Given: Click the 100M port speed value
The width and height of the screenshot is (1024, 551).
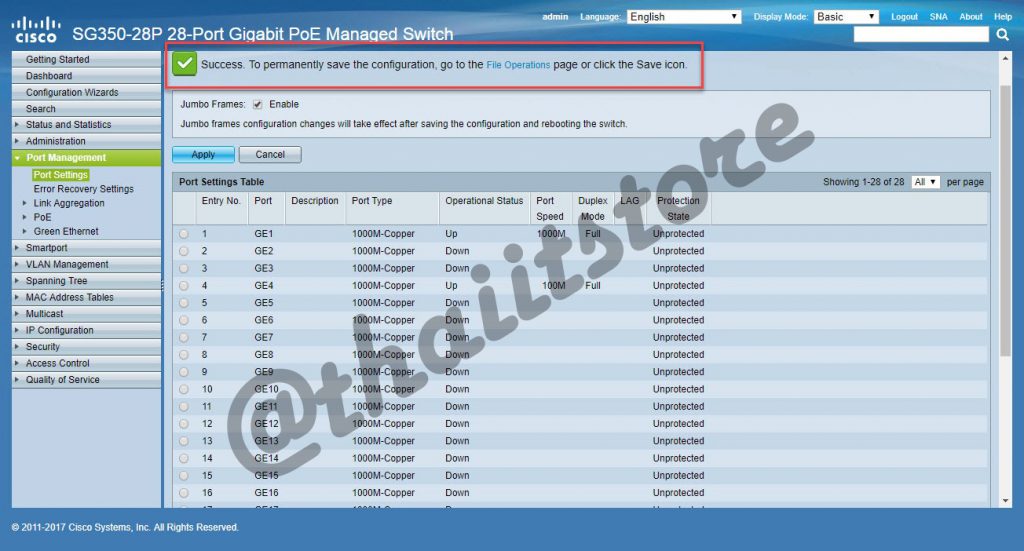Looking at the screenshot, I should 553,285.
